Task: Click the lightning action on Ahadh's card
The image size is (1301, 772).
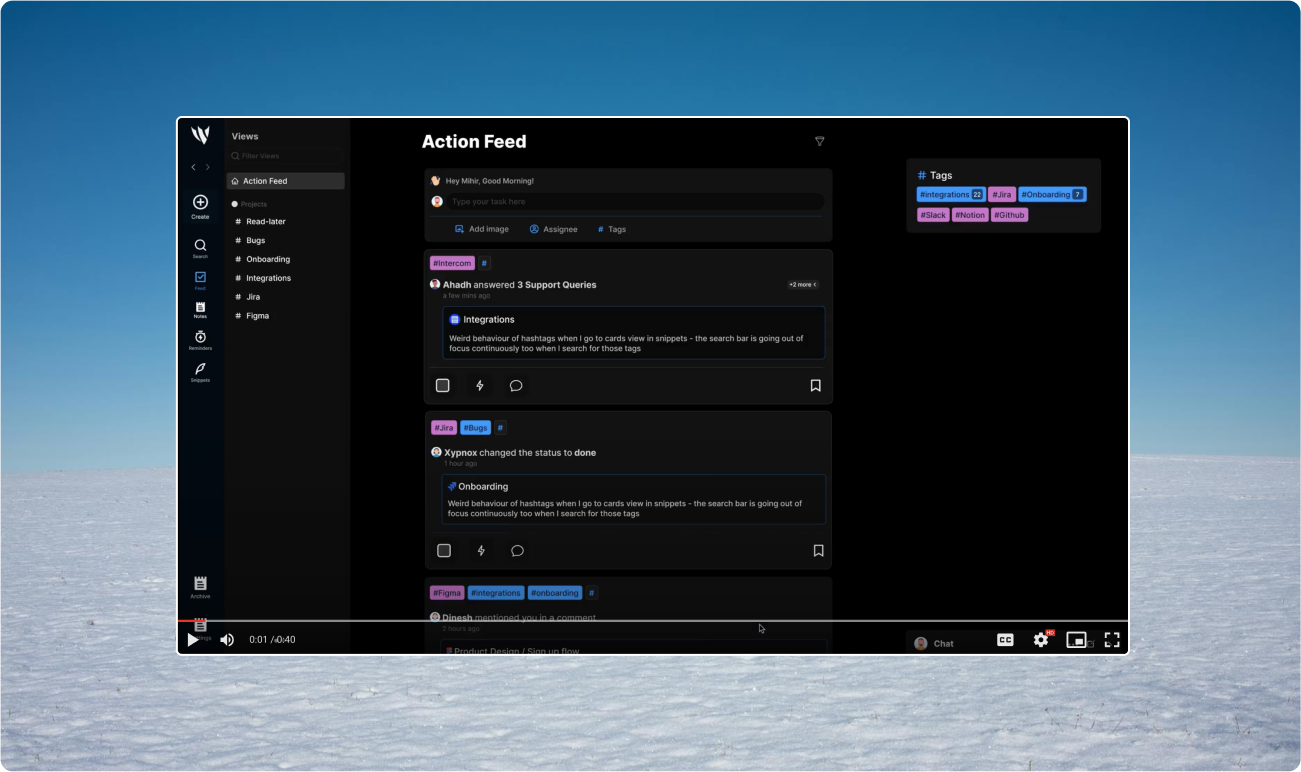Action: coord(480,385)
